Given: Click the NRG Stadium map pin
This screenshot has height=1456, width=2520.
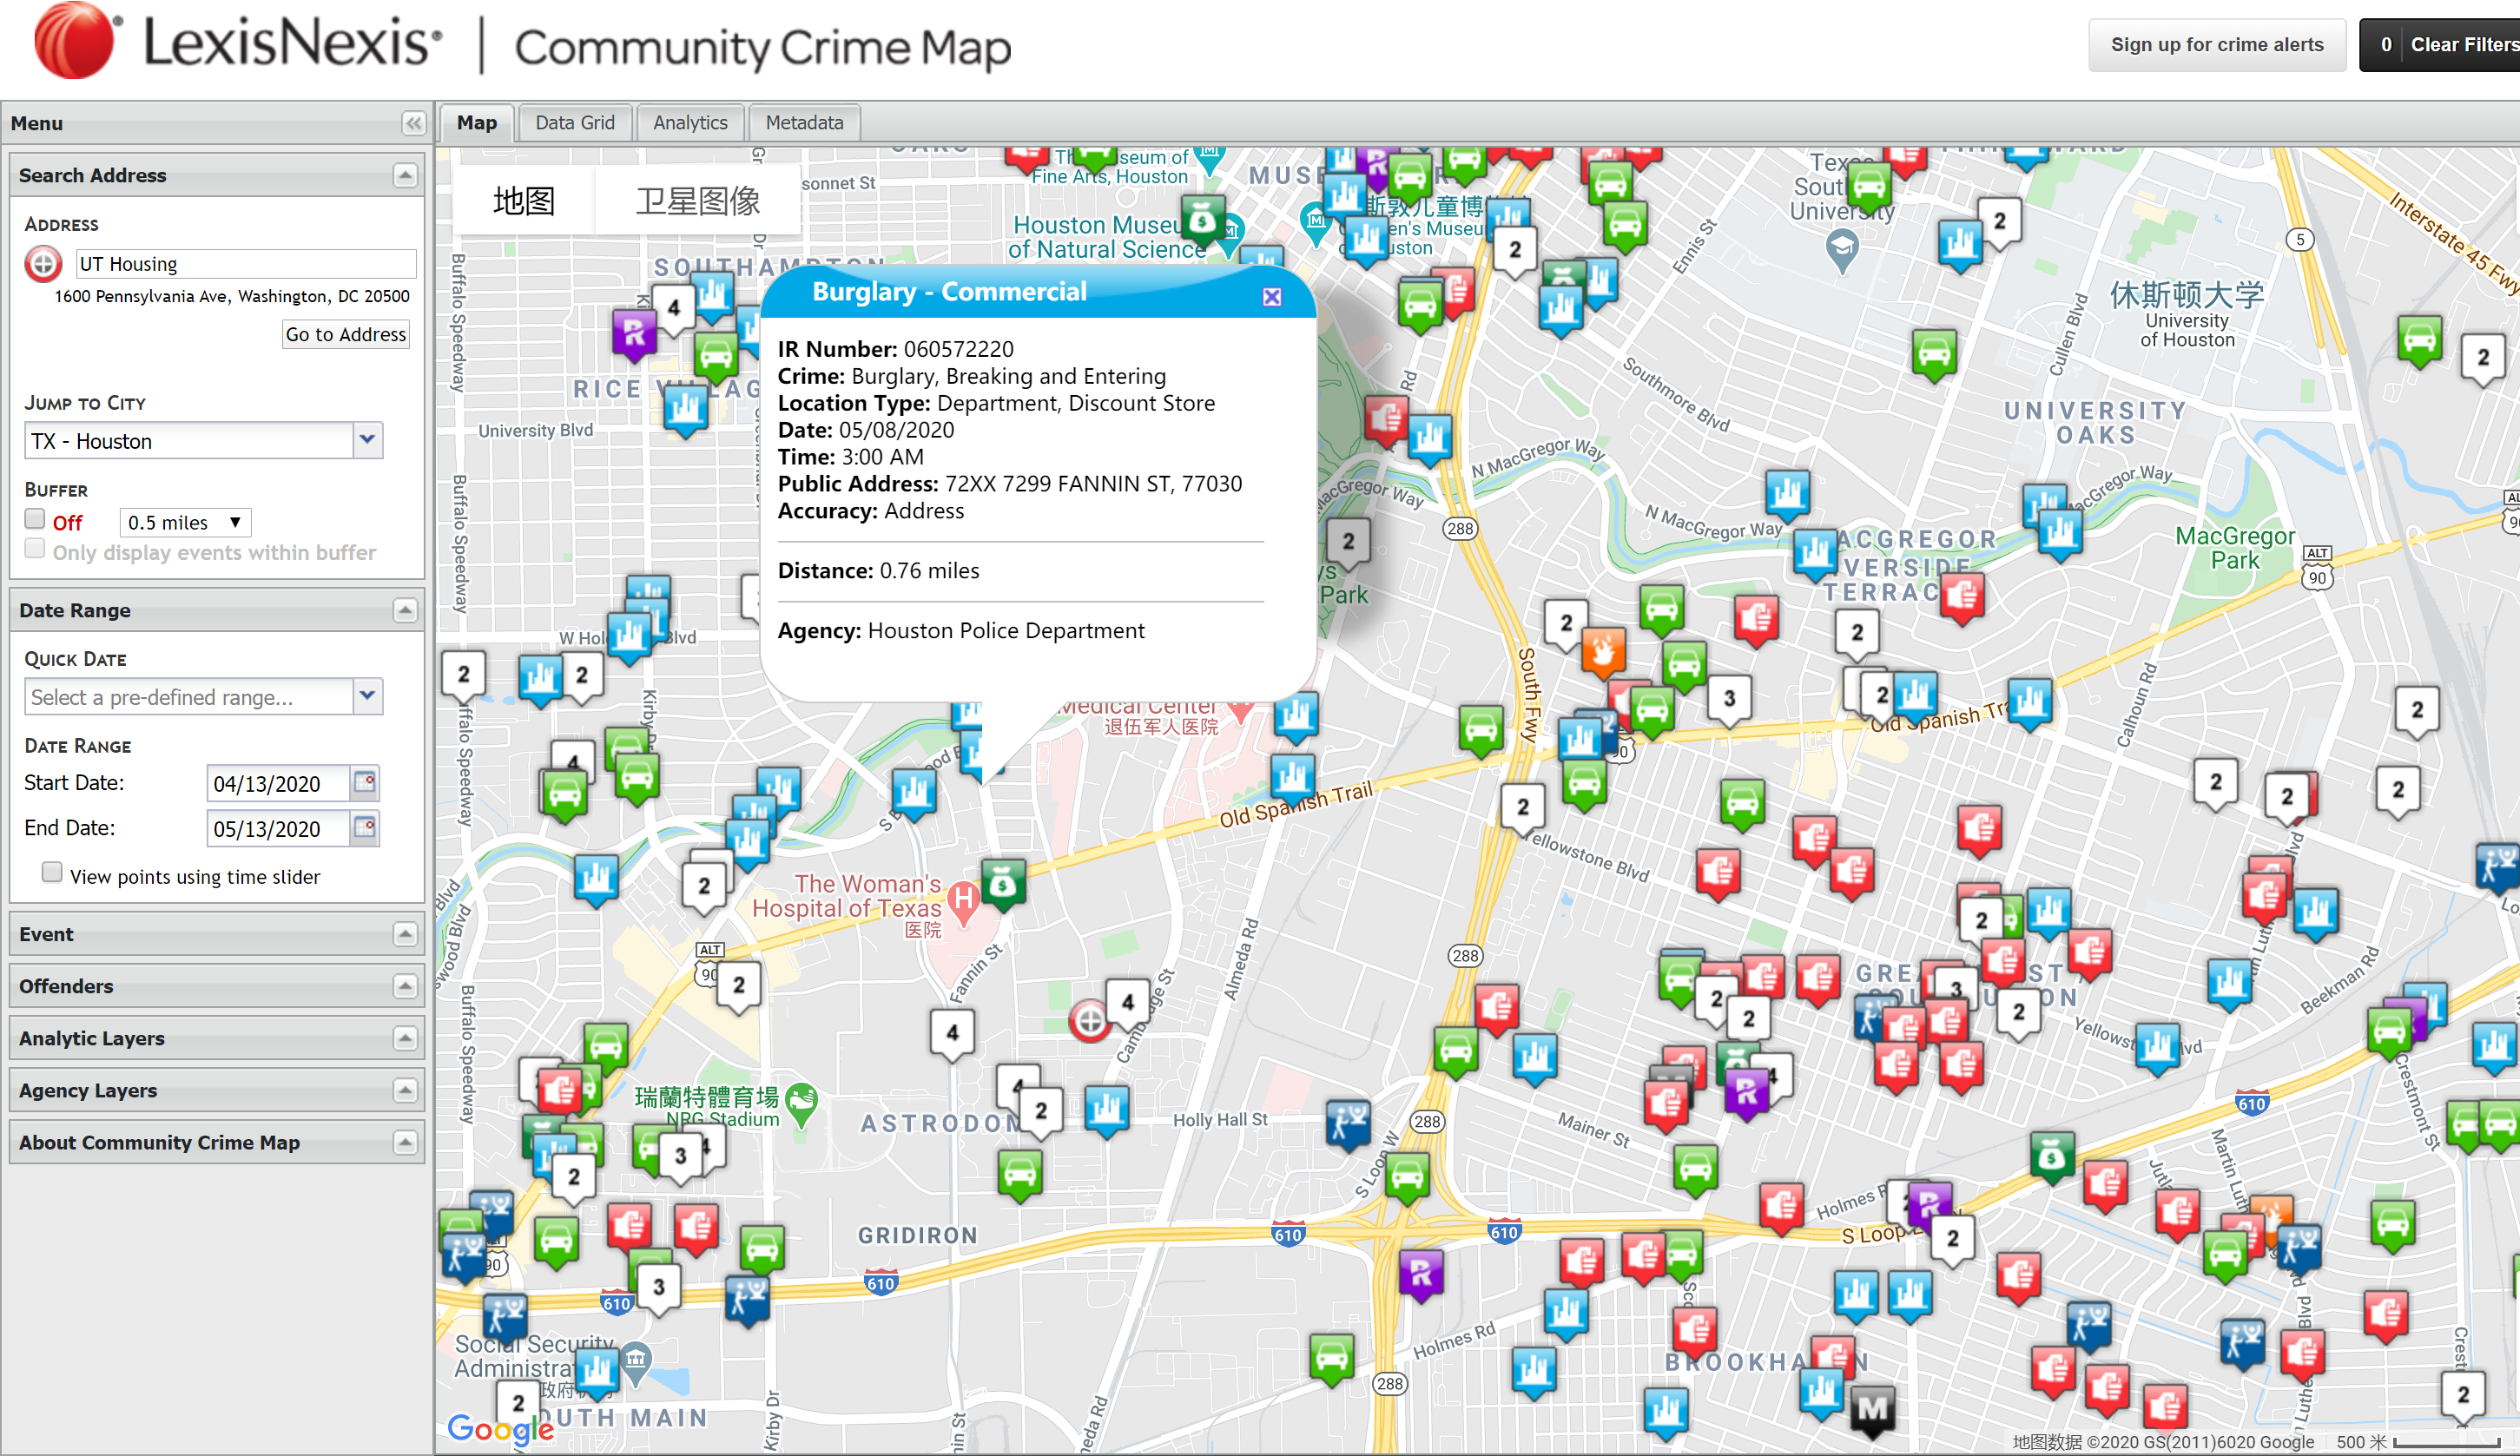Looking at the screenshot, I should (x=802, y=1103).
